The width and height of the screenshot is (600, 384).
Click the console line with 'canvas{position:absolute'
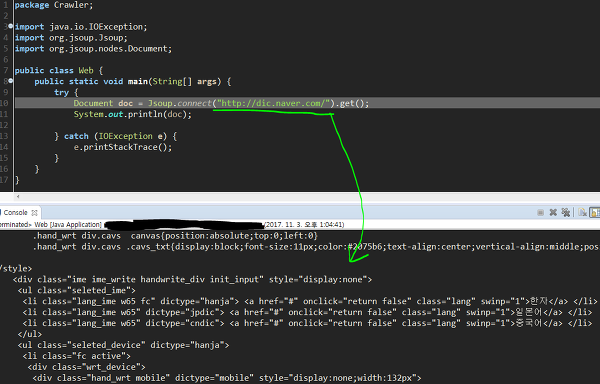tap(175, 236)
